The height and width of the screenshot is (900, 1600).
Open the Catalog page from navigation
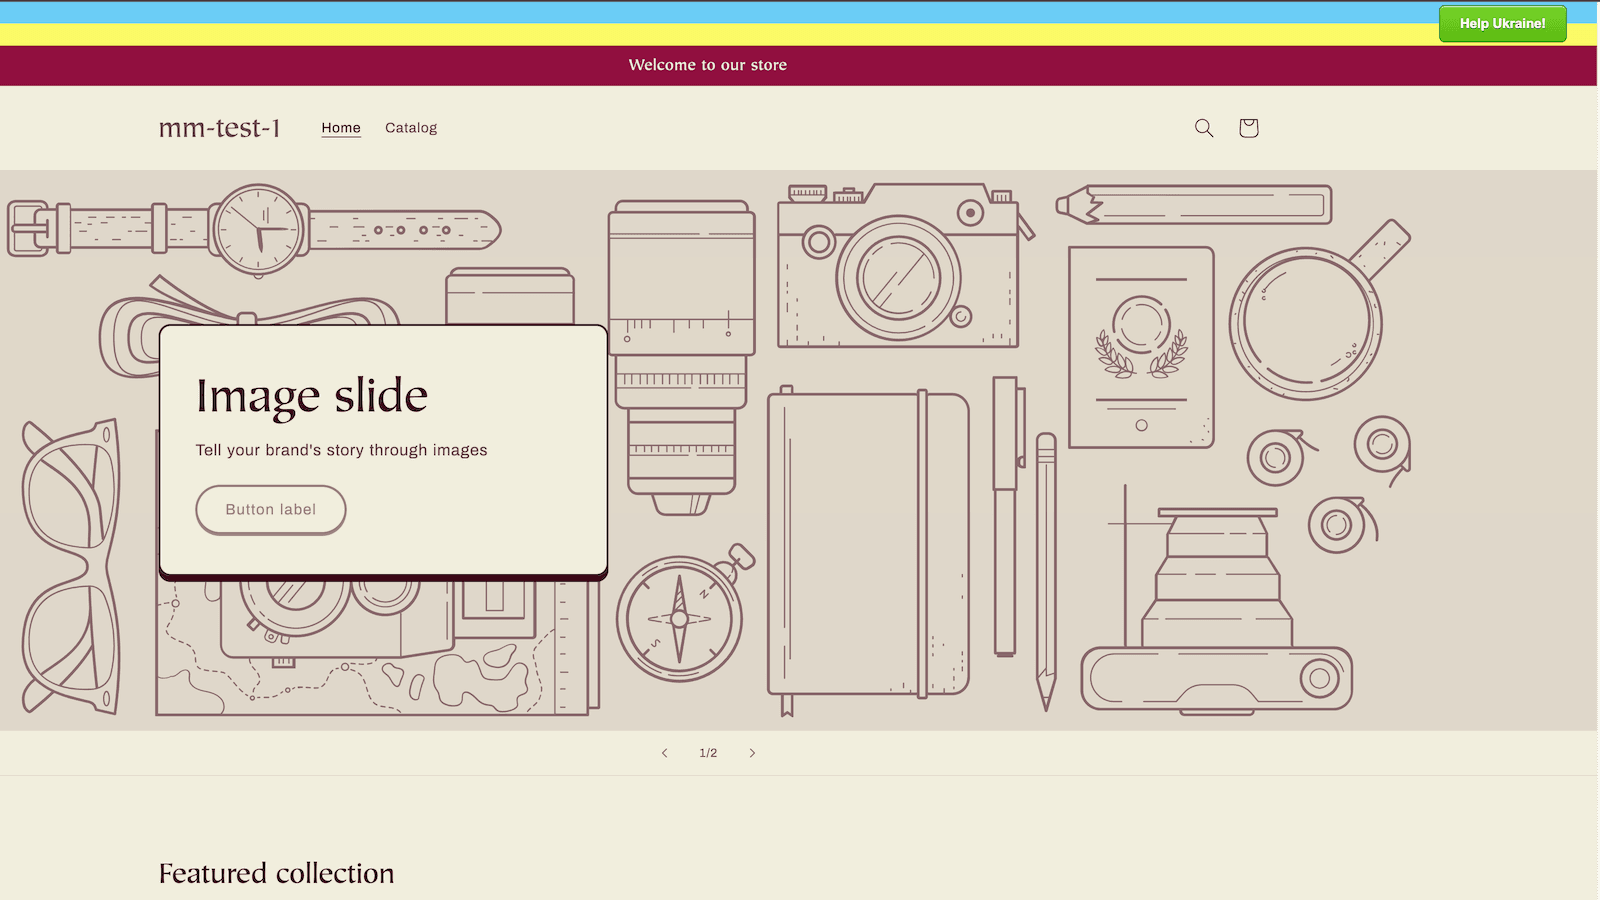[x=410, y=127]
